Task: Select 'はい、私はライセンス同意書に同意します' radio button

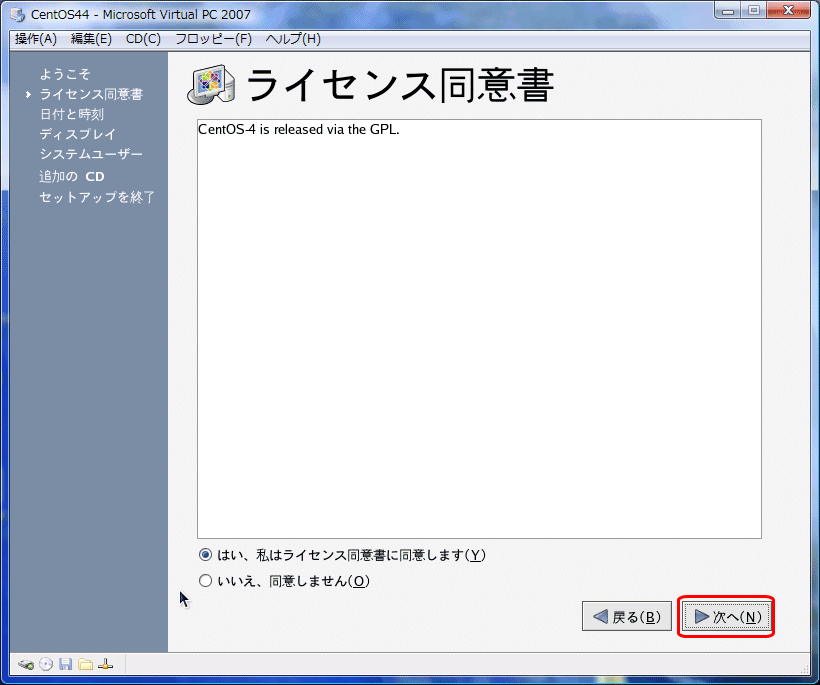Action: 206,555
